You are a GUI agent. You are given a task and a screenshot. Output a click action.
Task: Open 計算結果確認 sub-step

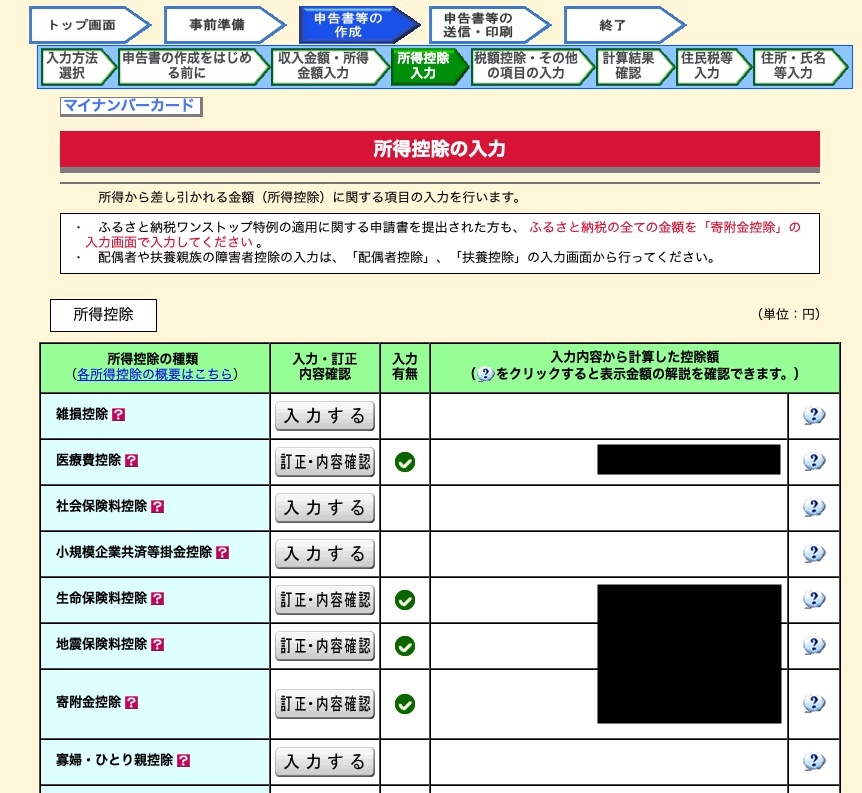coord(634,66)
